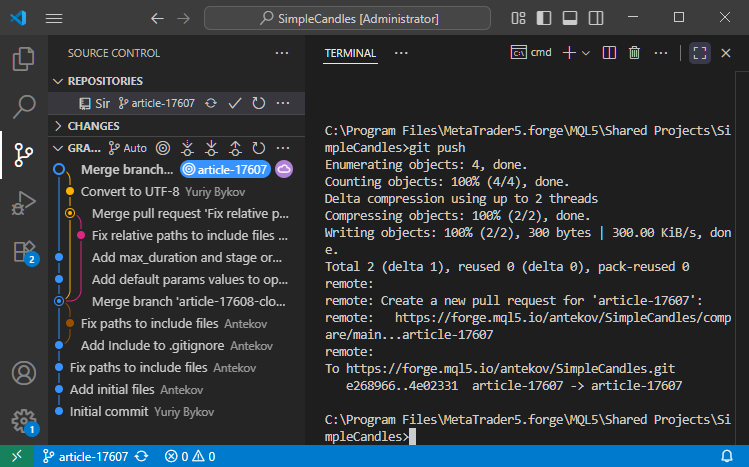This screenshot has height=467, width=749.
Task: Click the cmd terminal profile label
Action: point(531,53)
